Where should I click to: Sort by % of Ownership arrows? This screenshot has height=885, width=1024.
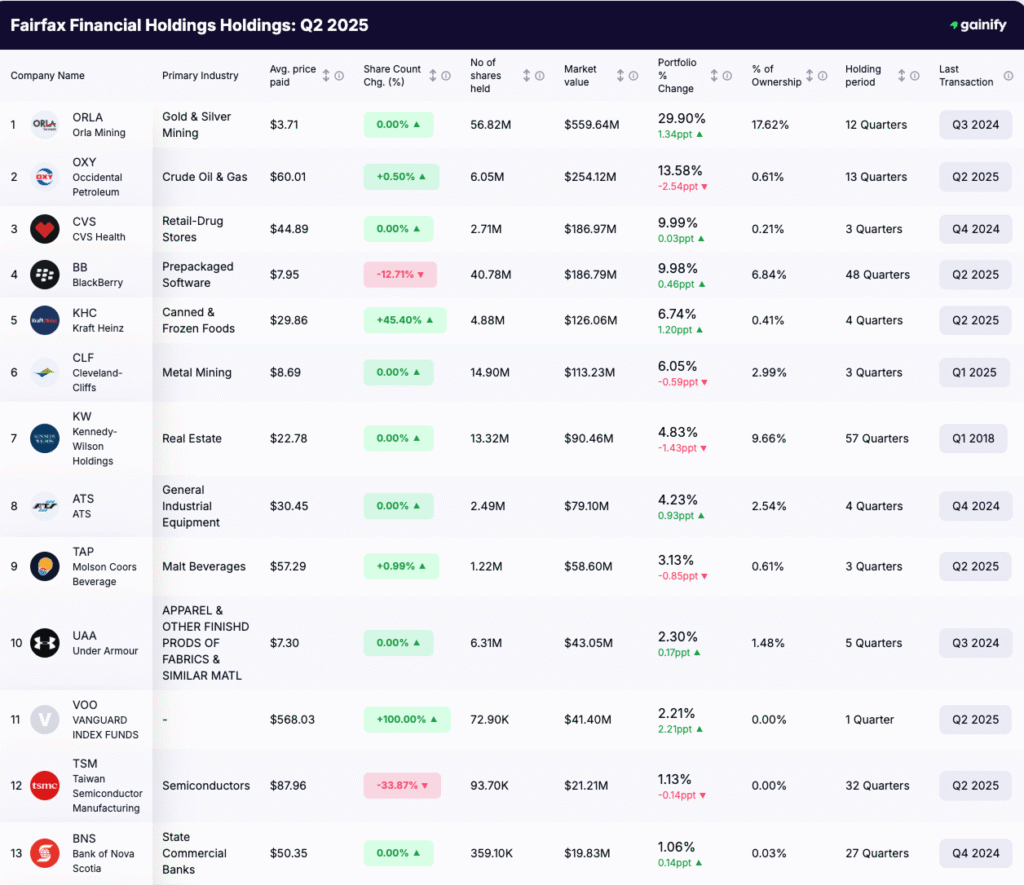click(x=808, y=76)
